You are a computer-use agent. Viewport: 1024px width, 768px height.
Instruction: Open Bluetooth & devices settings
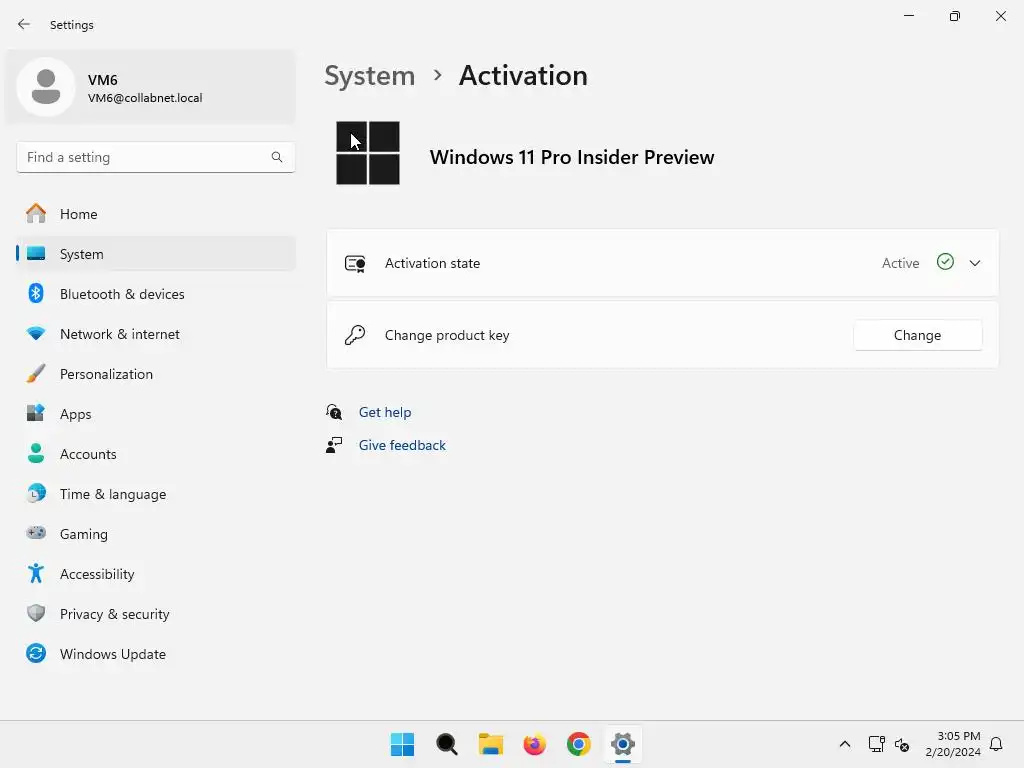[x=155, y=294]
